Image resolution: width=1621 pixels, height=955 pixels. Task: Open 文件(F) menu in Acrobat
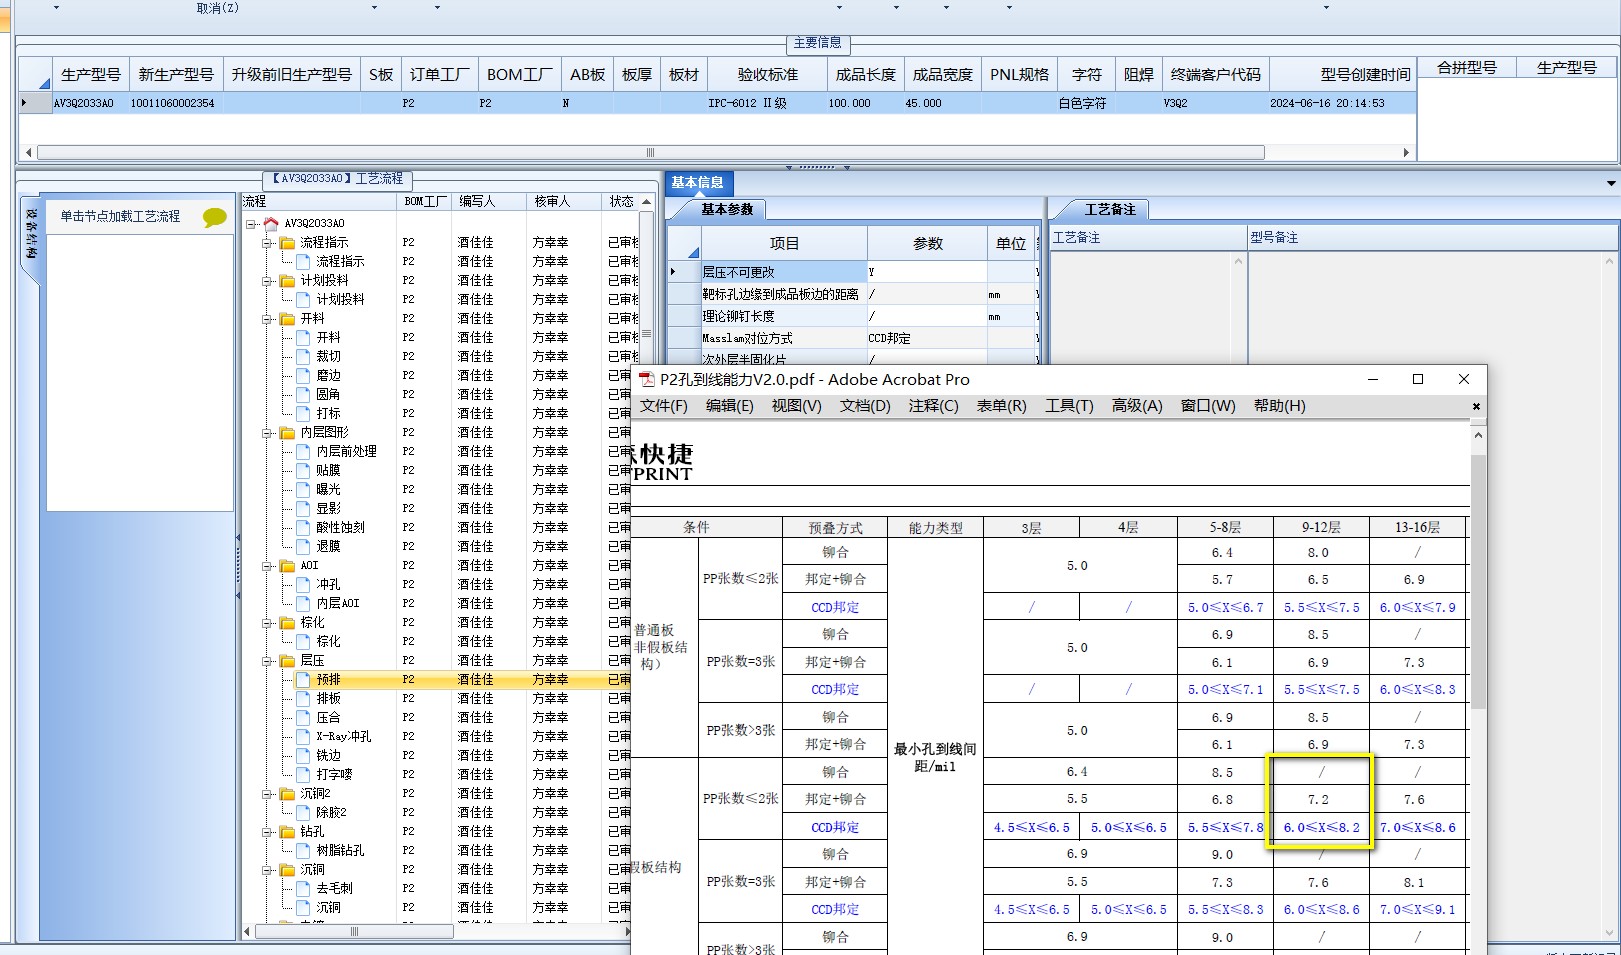click(x=664, y=406)
